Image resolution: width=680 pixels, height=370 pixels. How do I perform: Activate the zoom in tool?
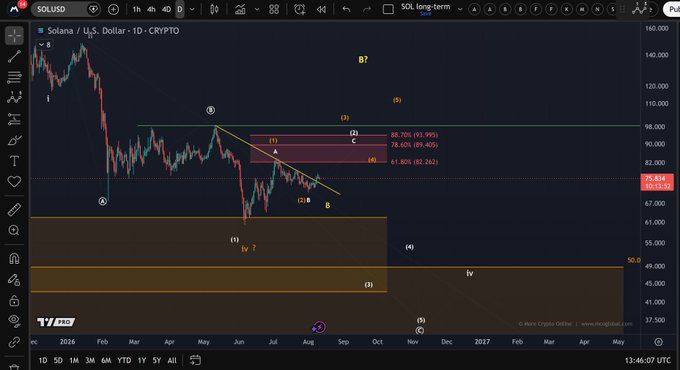[14, 230]
